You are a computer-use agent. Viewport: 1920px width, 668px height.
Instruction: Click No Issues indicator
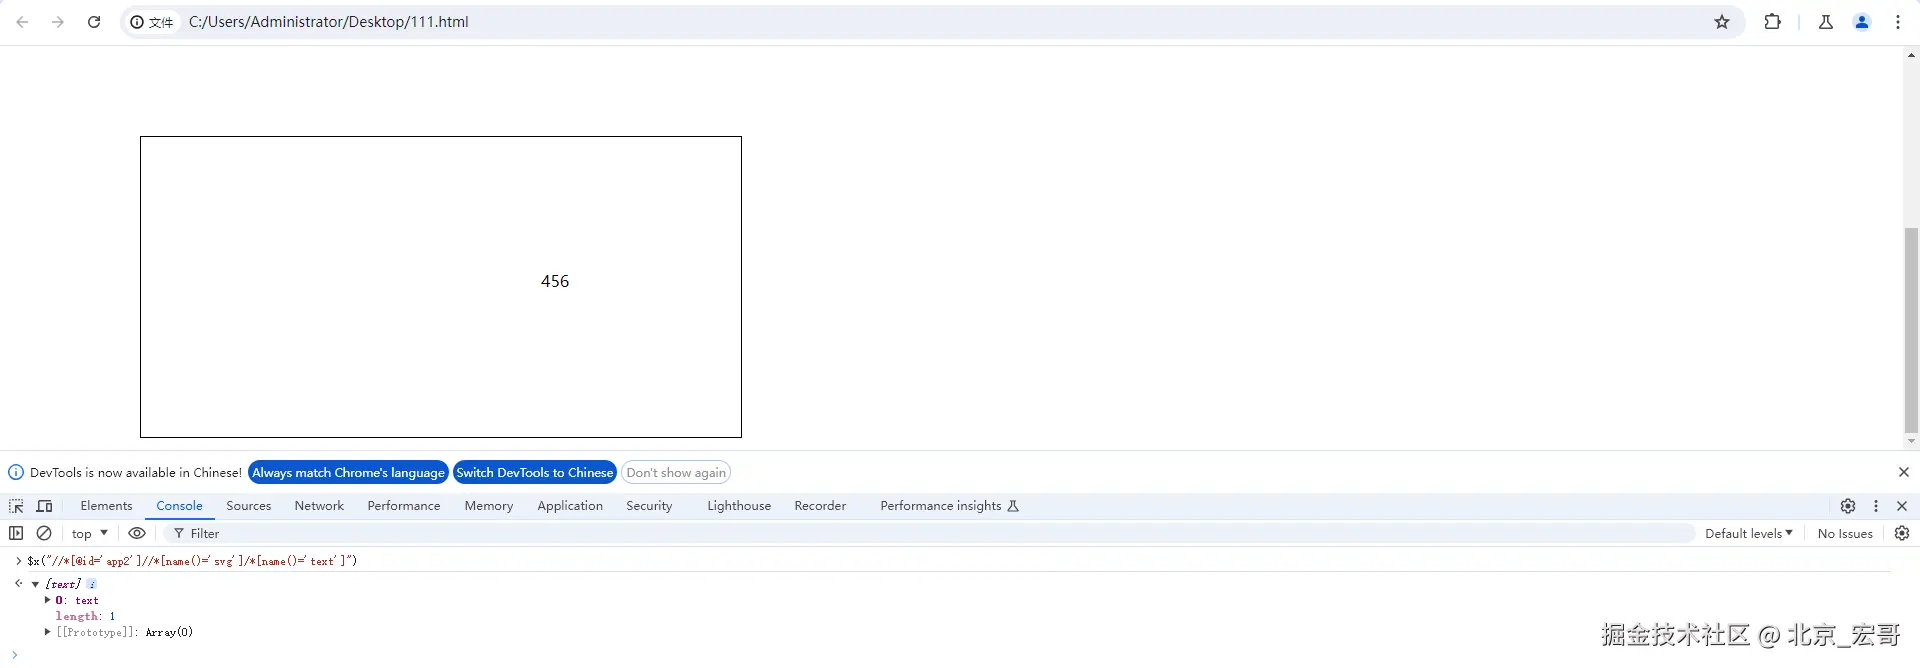1845,533
